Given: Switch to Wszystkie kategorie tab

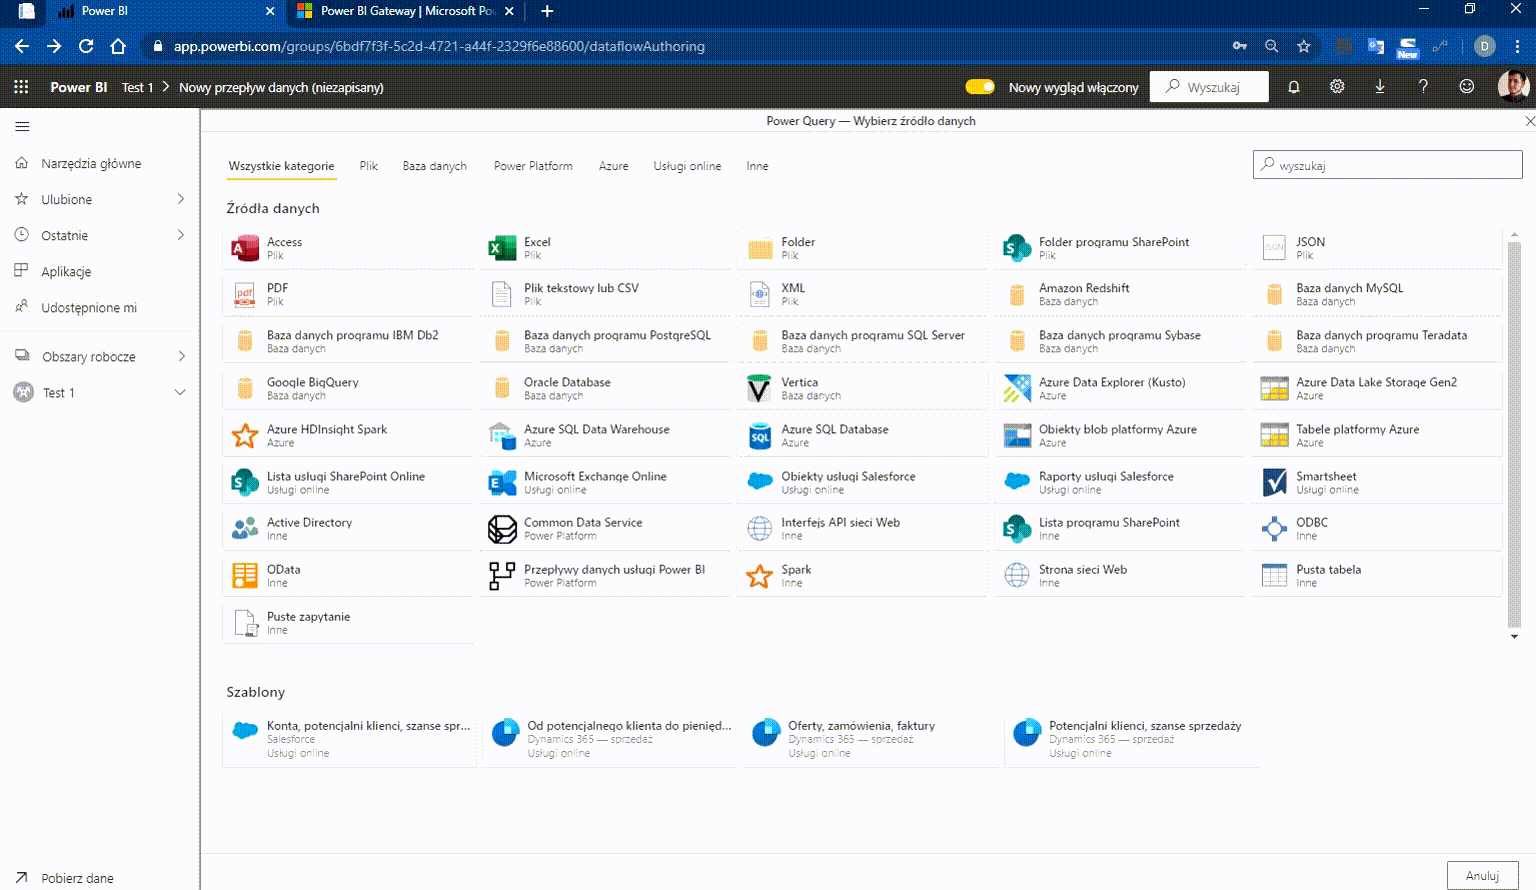Looking at the screenshot, I should (281, 166).
